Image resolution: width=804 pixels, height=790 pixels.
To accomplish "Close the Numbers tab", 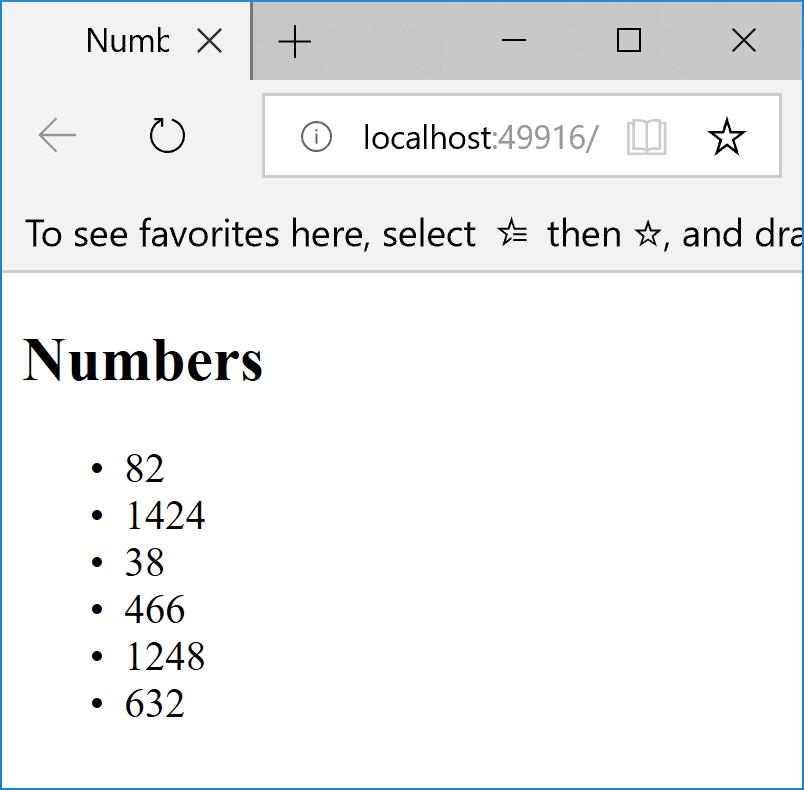I will click(x=210, y=40).
